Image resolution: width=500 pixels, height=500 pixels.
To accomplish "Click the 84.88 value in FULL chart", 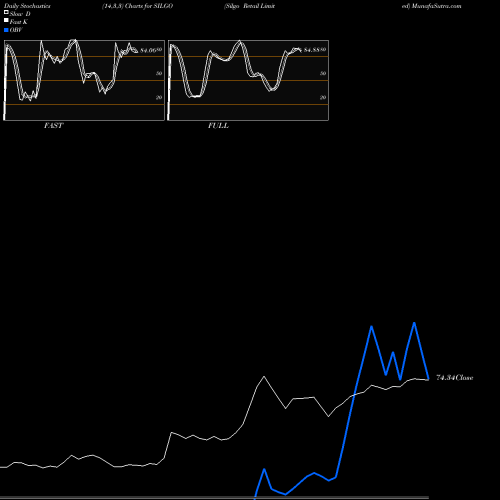I will pyautogui.click(x=312, y=50).
